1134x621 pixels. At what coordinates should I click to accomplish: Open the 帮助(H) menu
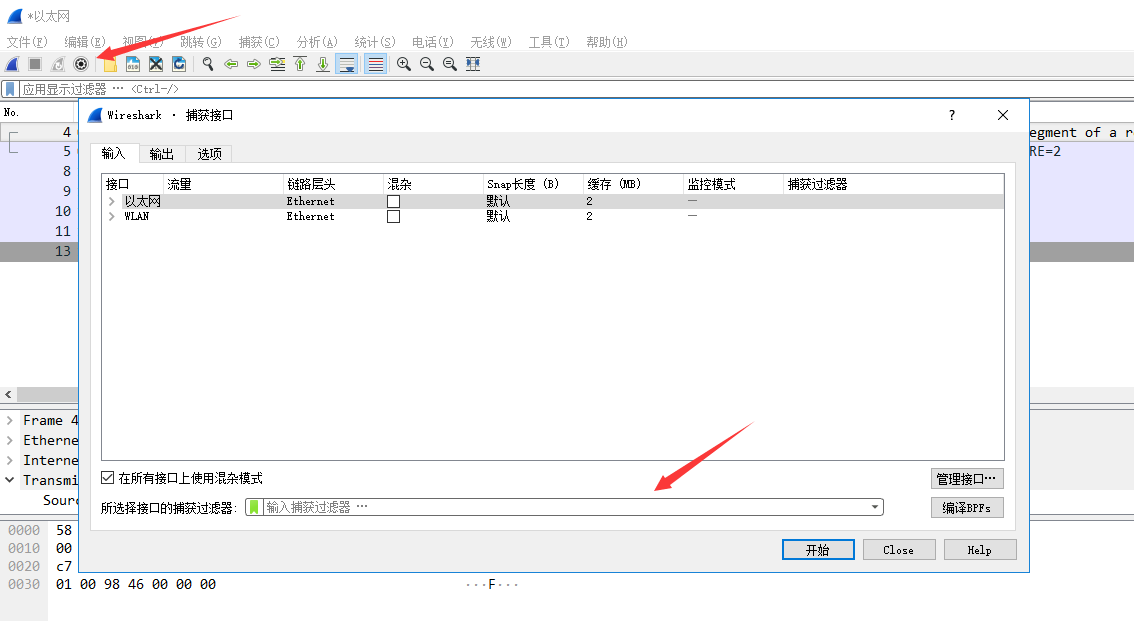[x=607, y=42]
